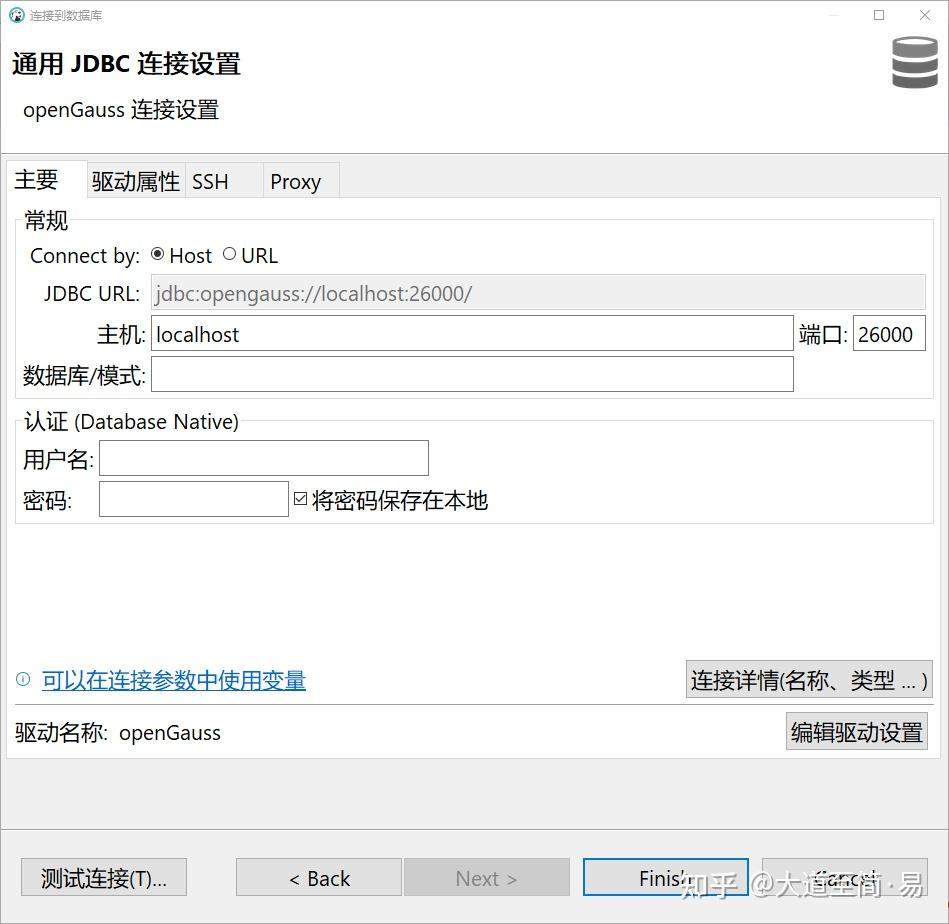Click the < Back button
949x924 pixels.
[318, 877]
